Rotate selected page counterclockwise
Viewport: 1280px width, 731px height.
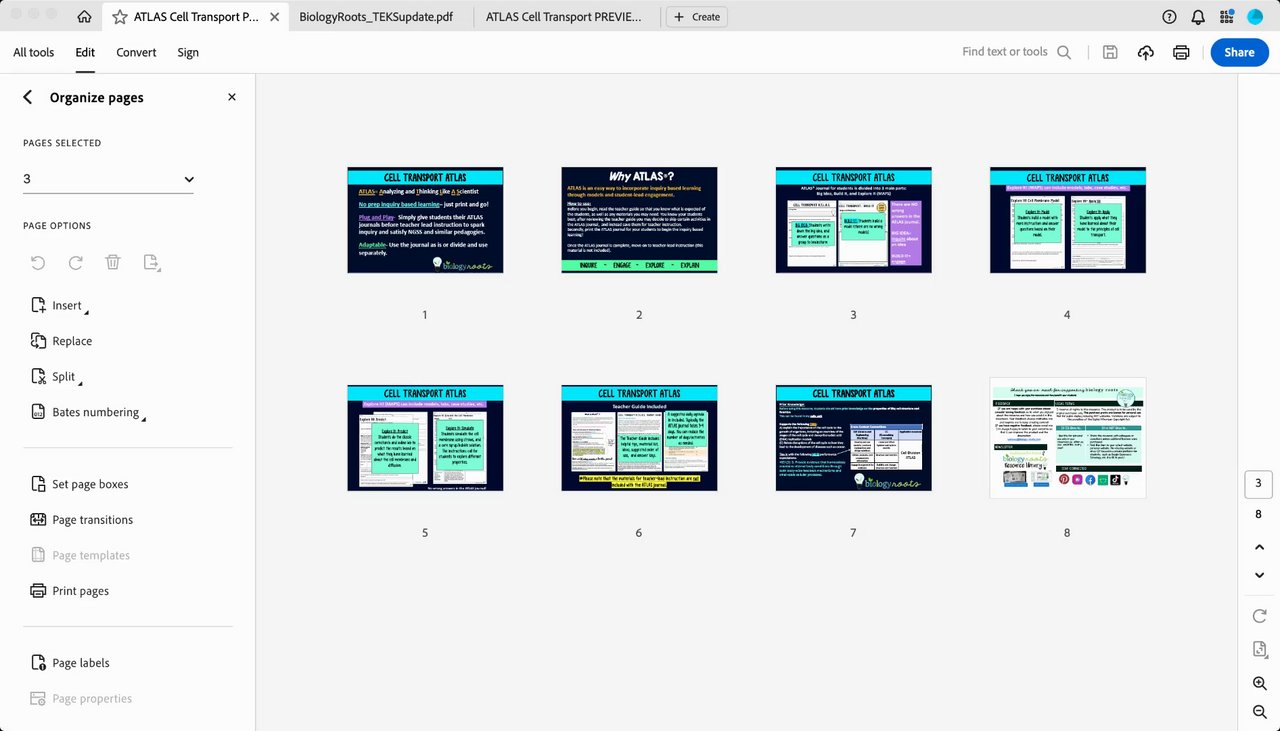coord(38,262)
